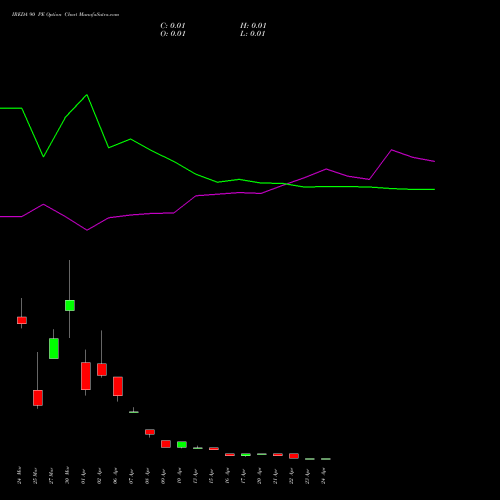Click the '24 Apr' date axis label
Screen dimensions: 500x500
pyautogui.click(x=323, y=477)
